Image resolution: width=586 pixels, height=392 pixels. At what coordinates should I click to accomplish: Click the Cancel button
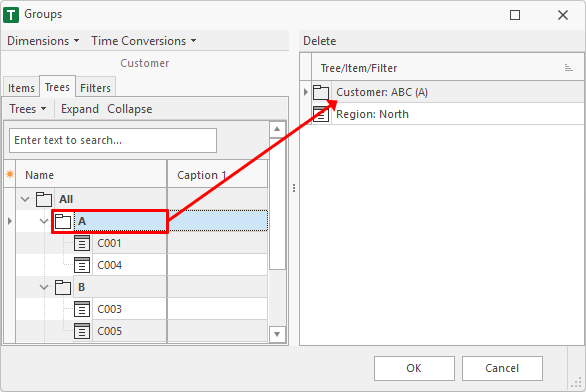point(502,368)
